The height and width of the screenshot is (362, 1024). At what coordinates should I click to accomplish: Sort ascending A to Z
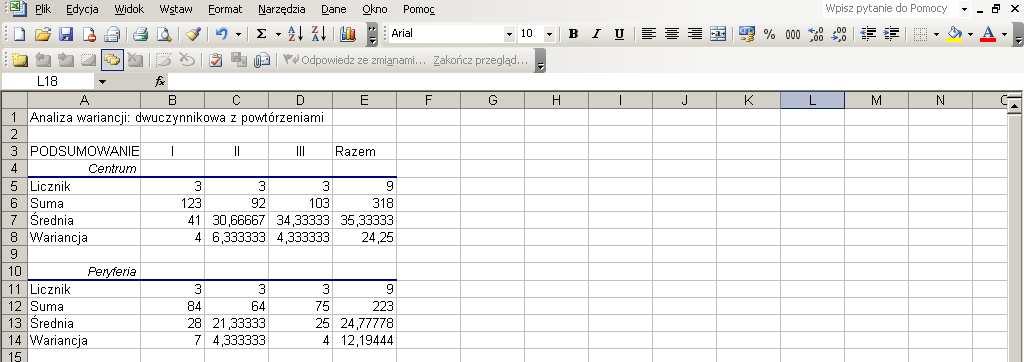(x=296, y=34)
